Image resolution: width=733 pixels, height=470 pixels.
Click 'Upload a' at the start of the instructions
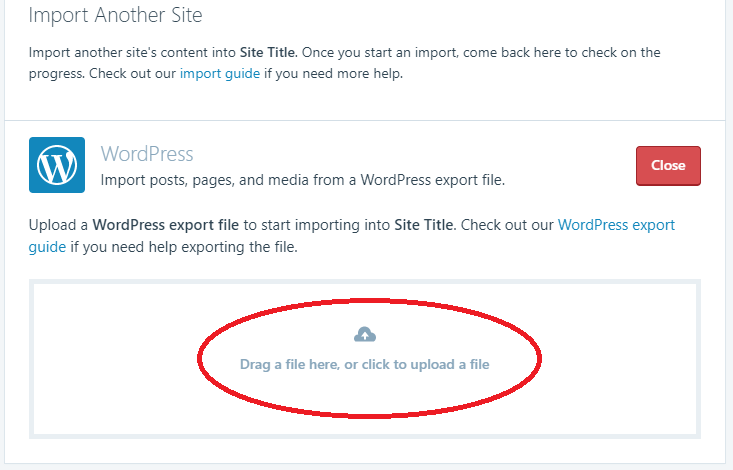click(58, 225)
